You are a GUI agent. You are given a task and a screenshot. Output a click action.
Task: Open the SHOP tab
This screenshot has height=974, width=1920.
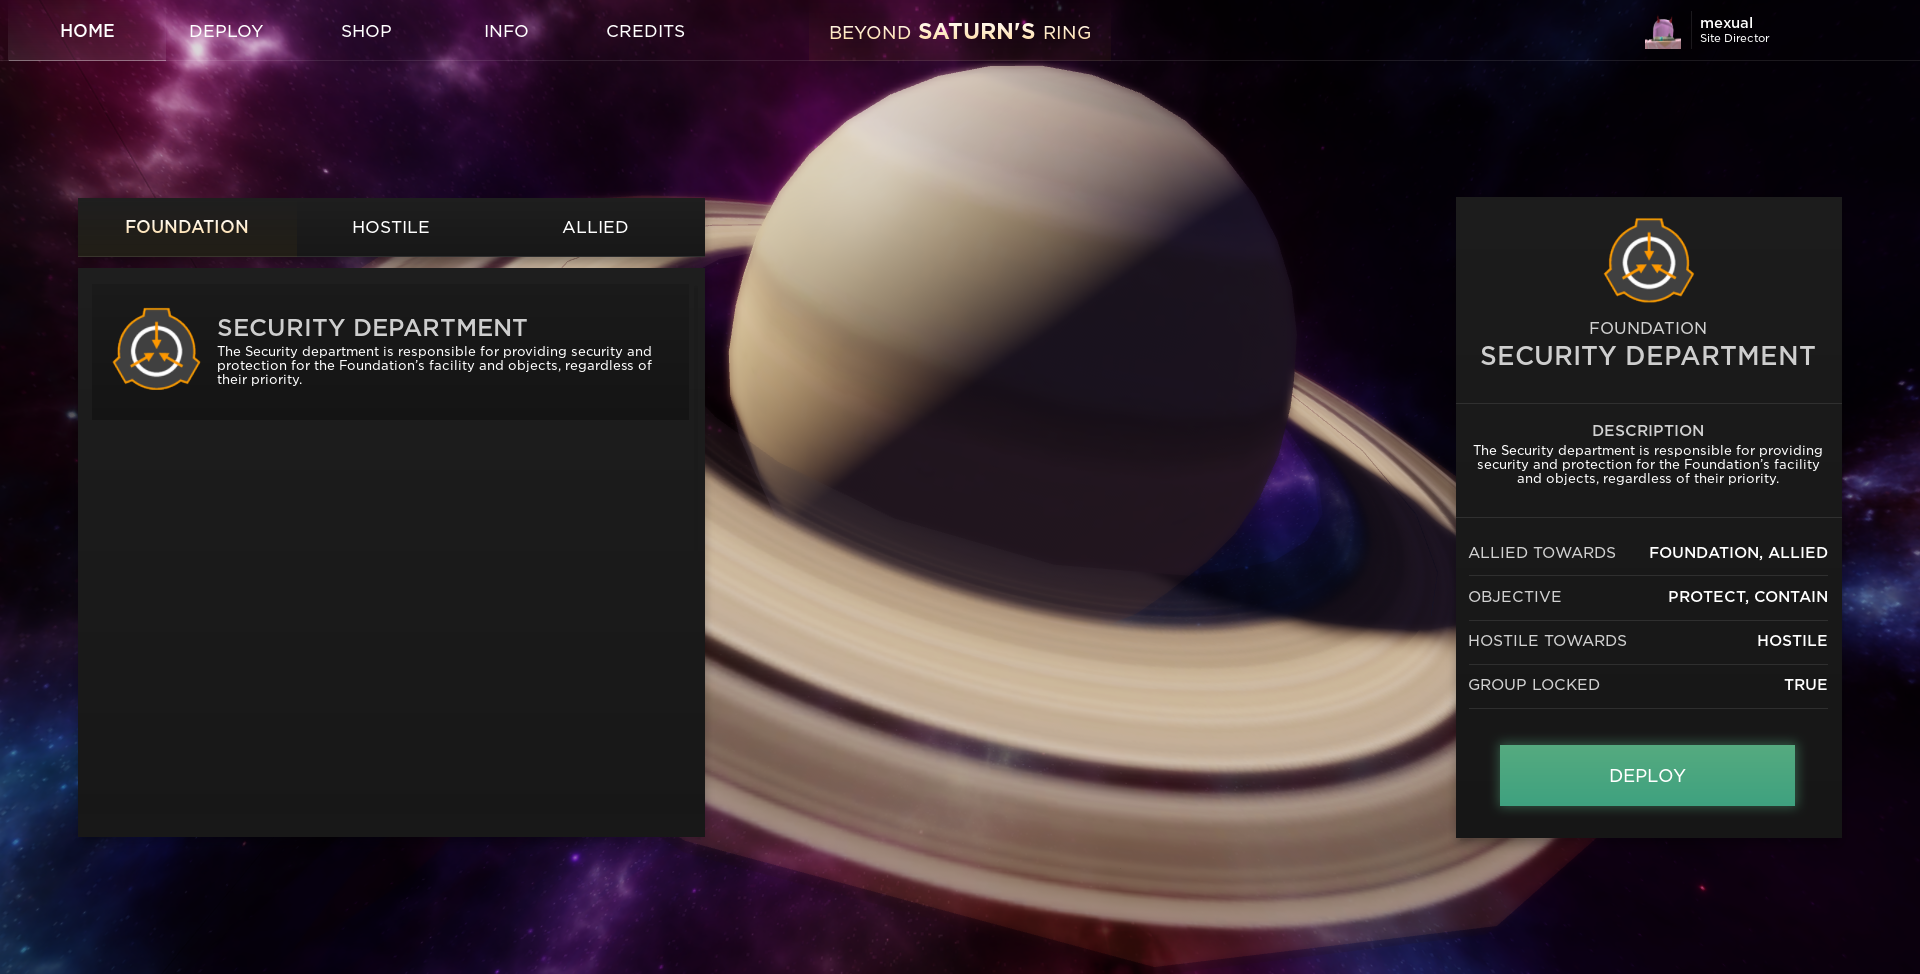366,31
